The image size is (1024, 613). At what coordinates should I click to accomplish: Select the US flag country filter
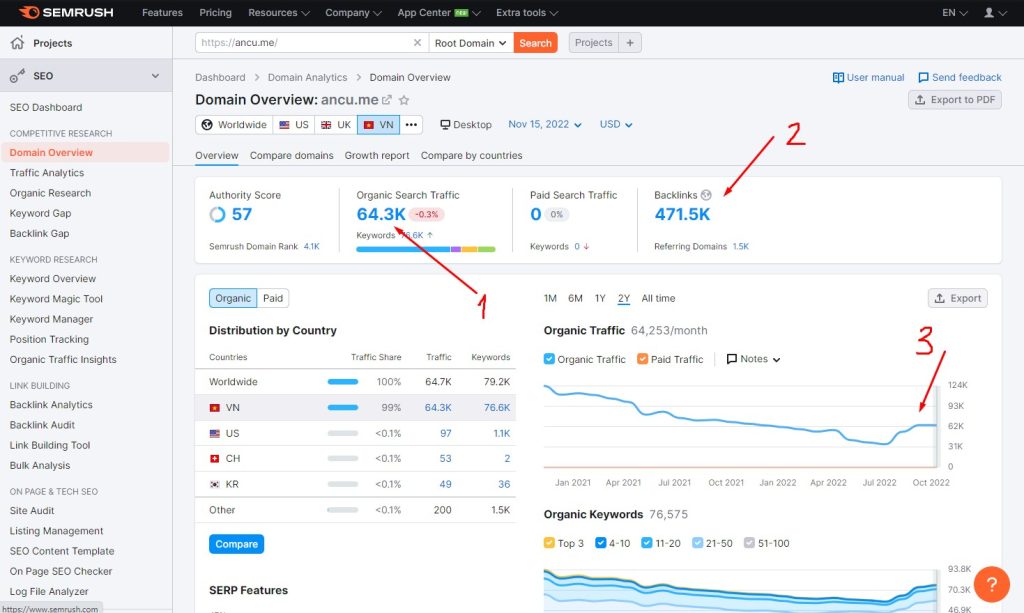pos(294,125)
